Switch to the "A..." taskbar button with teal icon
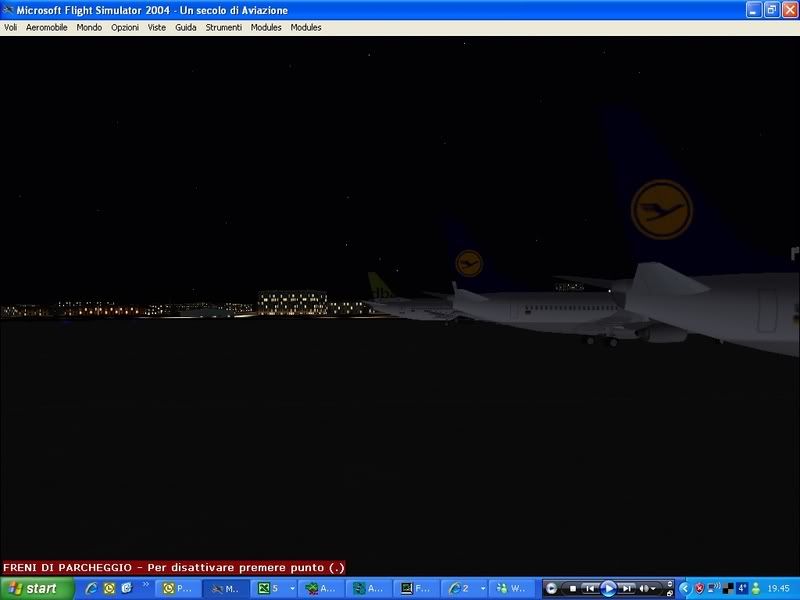Screen dimensions: 800x600 [x=370, y=589]
